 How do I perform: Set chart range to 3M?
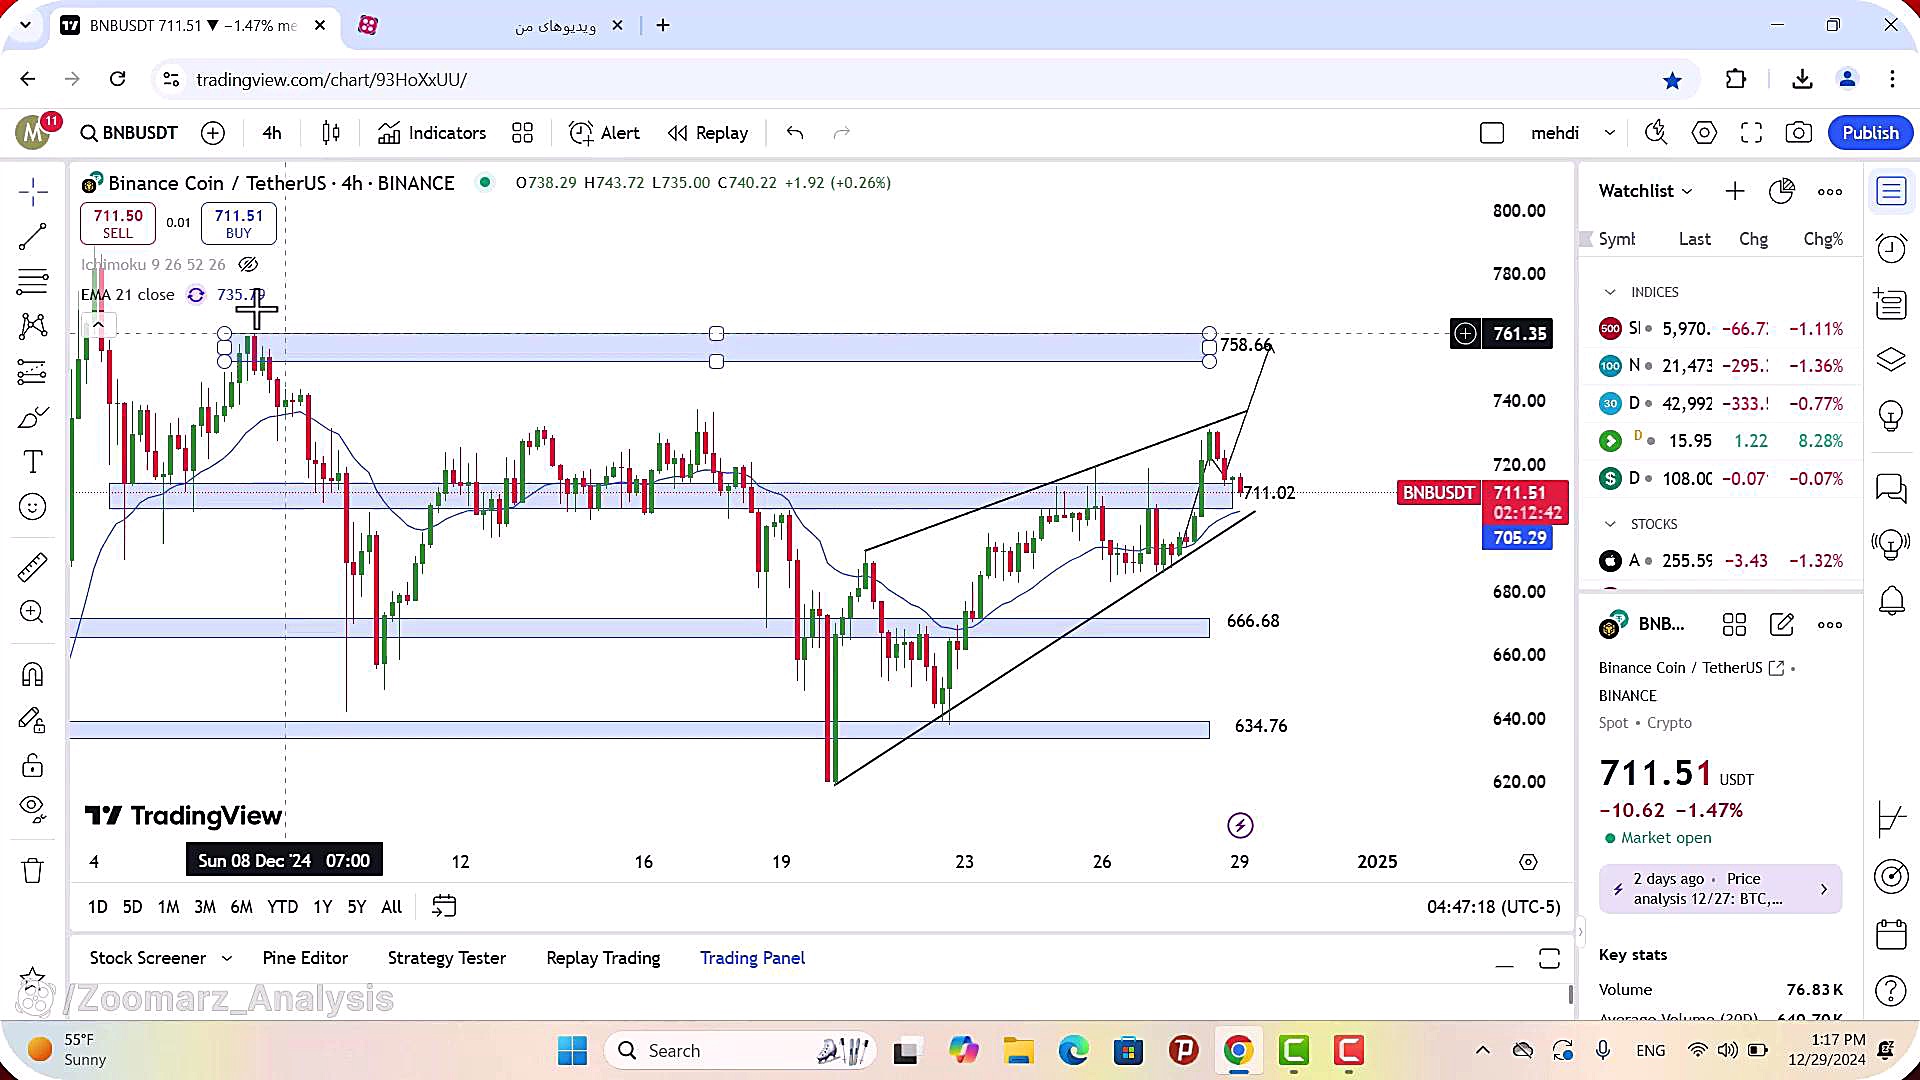click(x=205, y=907)
